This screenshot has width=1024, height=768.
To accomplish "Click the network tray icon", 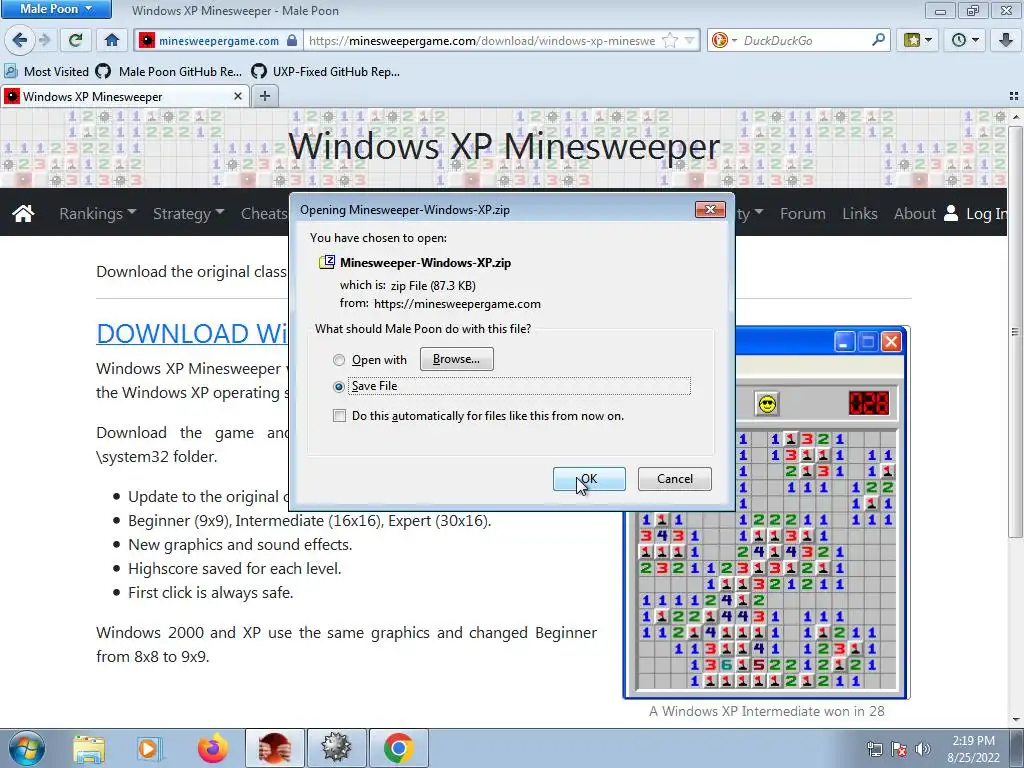I will (874, 749).
